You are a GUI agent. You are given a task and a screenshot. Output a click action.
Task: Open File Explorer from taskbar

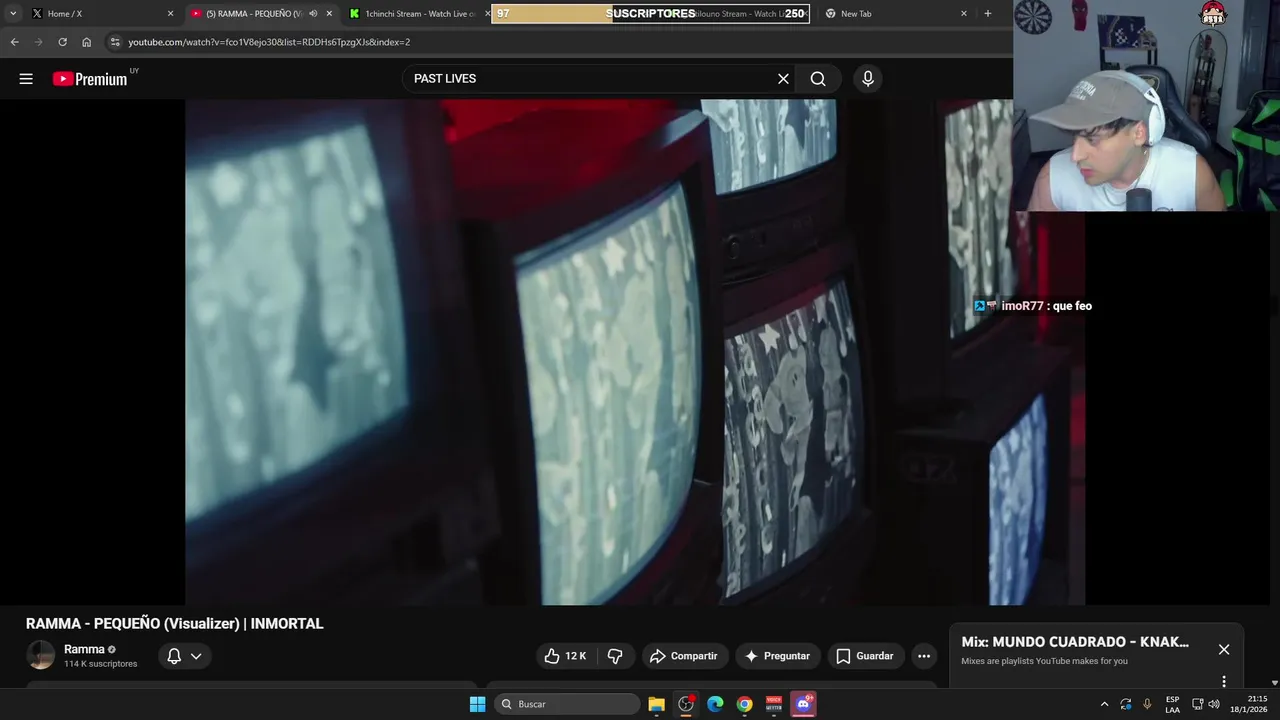tap(656, 704)
